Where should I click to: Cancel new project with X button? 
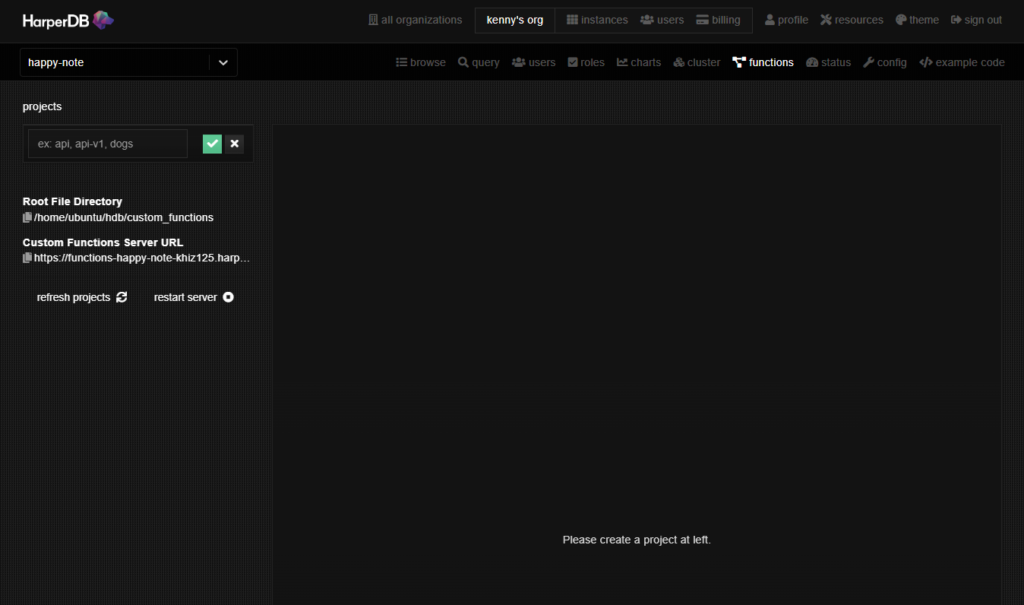pyautogui.click(x=234, y=144)
